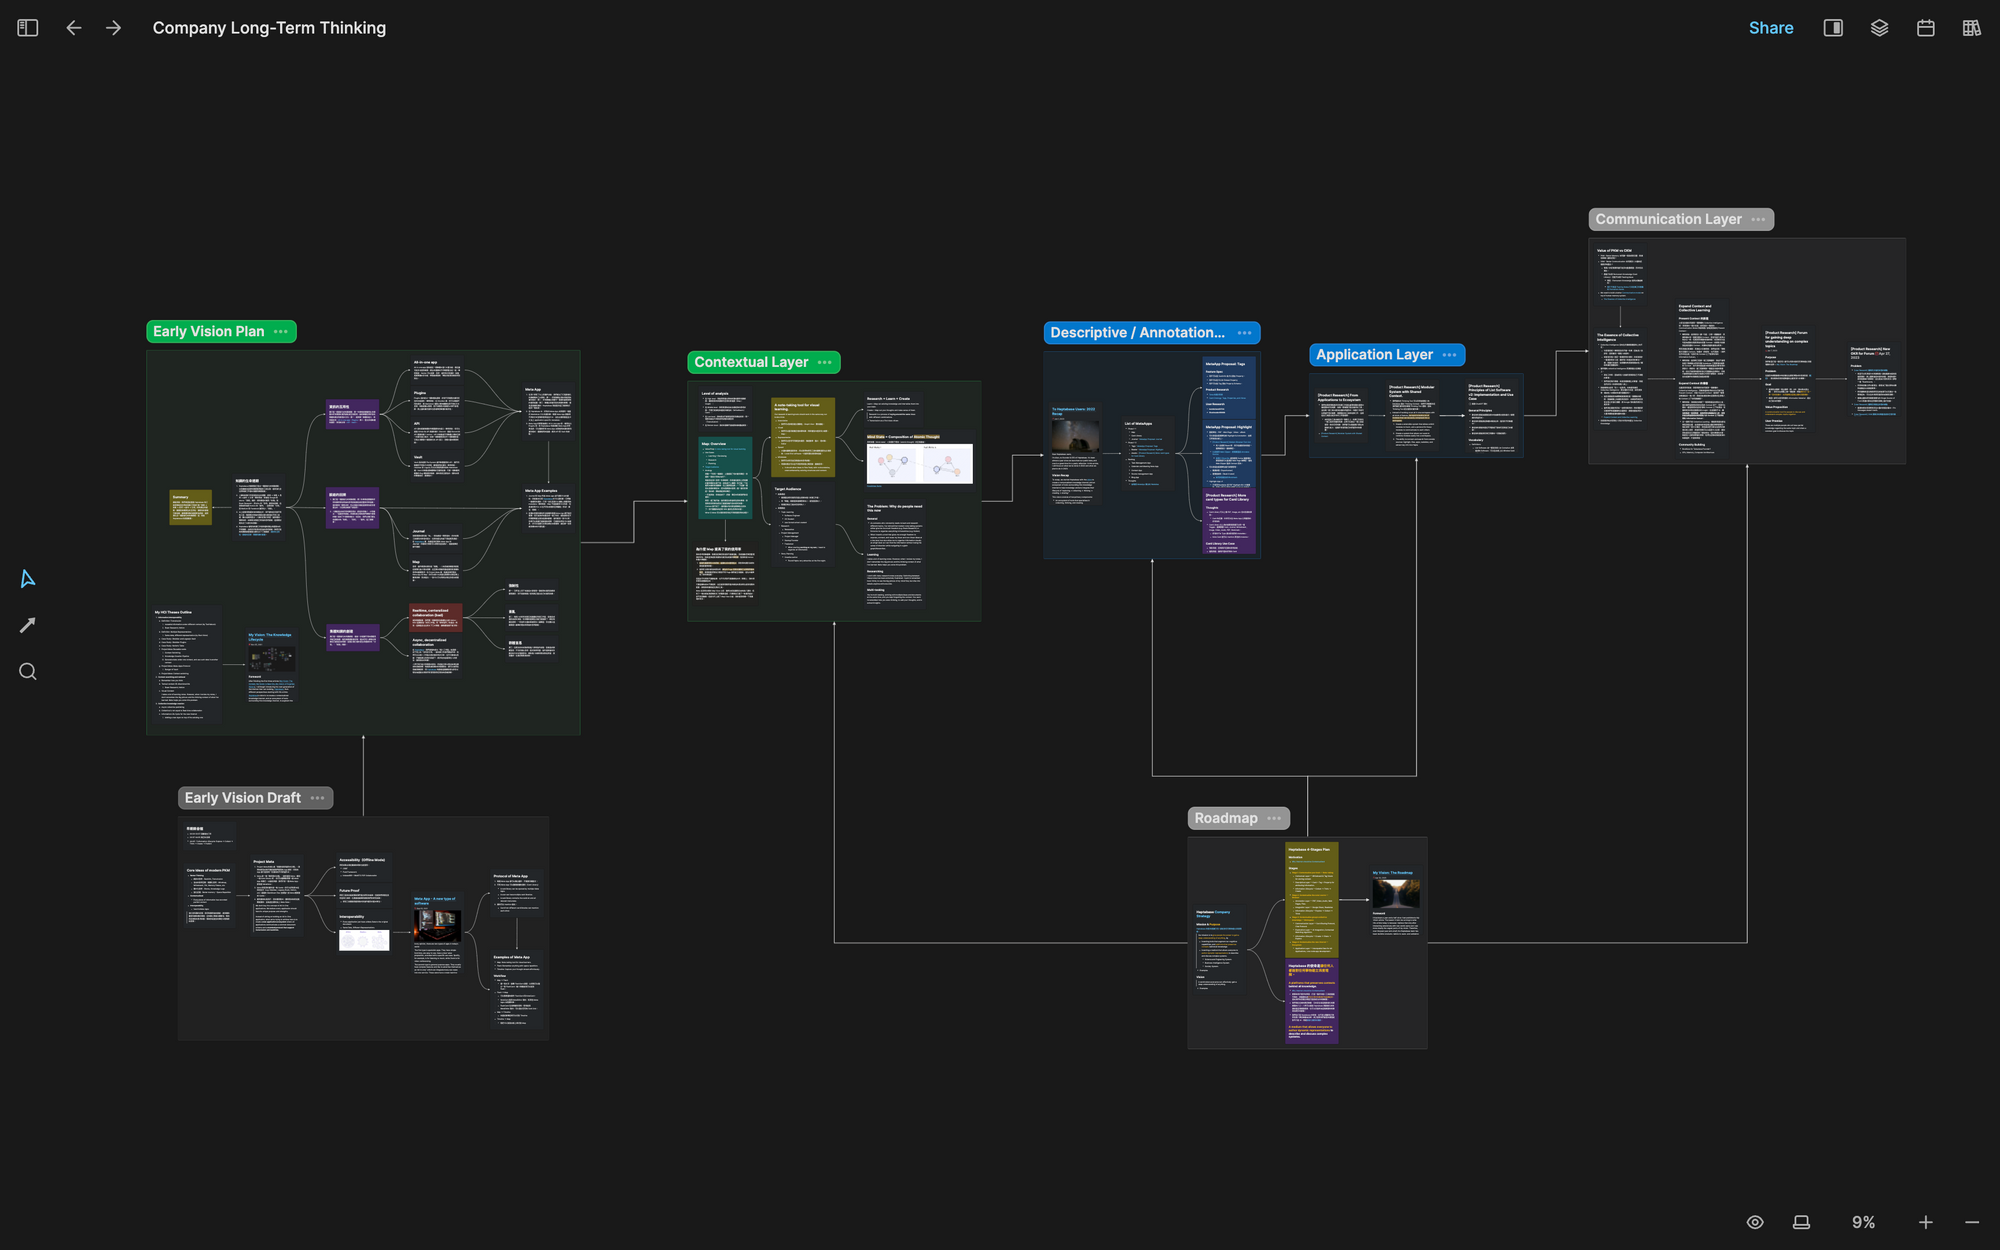Open search with magnifier icon
The height and width of the screenshot is (1250, 2000).
coord(28,672)
